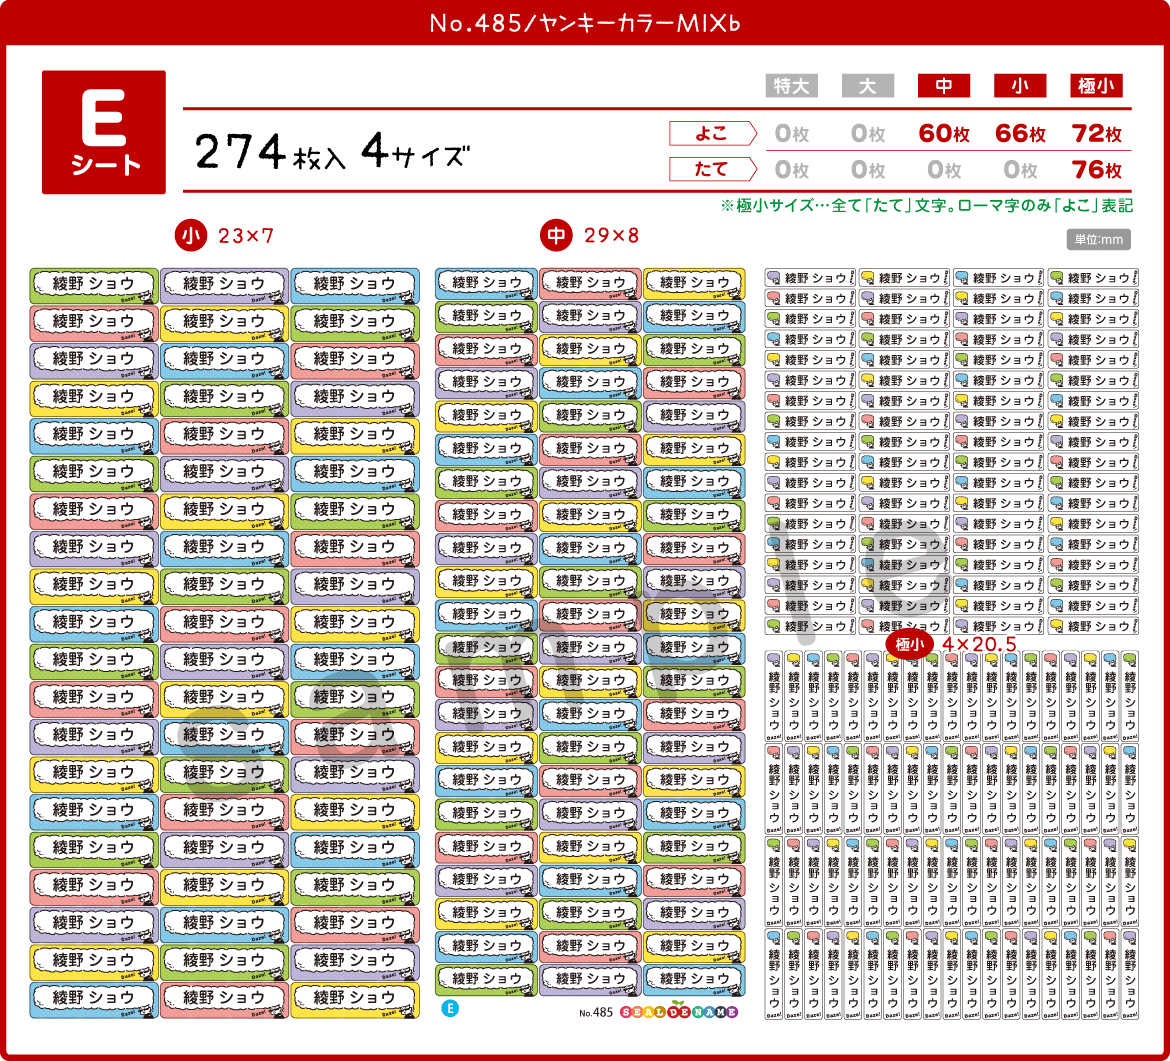Select the grey 特大 size tag
The width and height of the screenshot is (1170, 1061).
click(x=792, y=86)
